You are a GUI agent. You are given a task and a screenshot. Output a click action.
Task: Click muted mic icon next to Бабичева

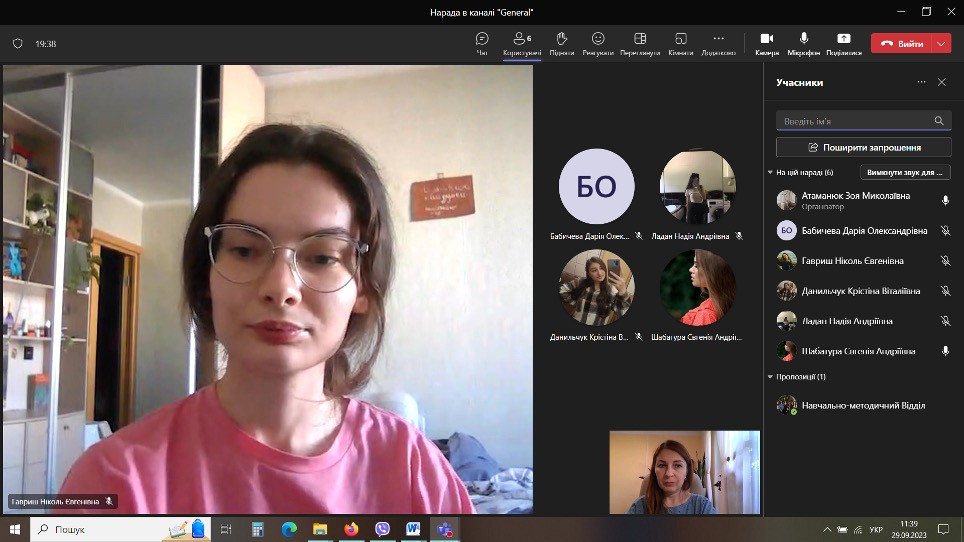tap(946, 230)
